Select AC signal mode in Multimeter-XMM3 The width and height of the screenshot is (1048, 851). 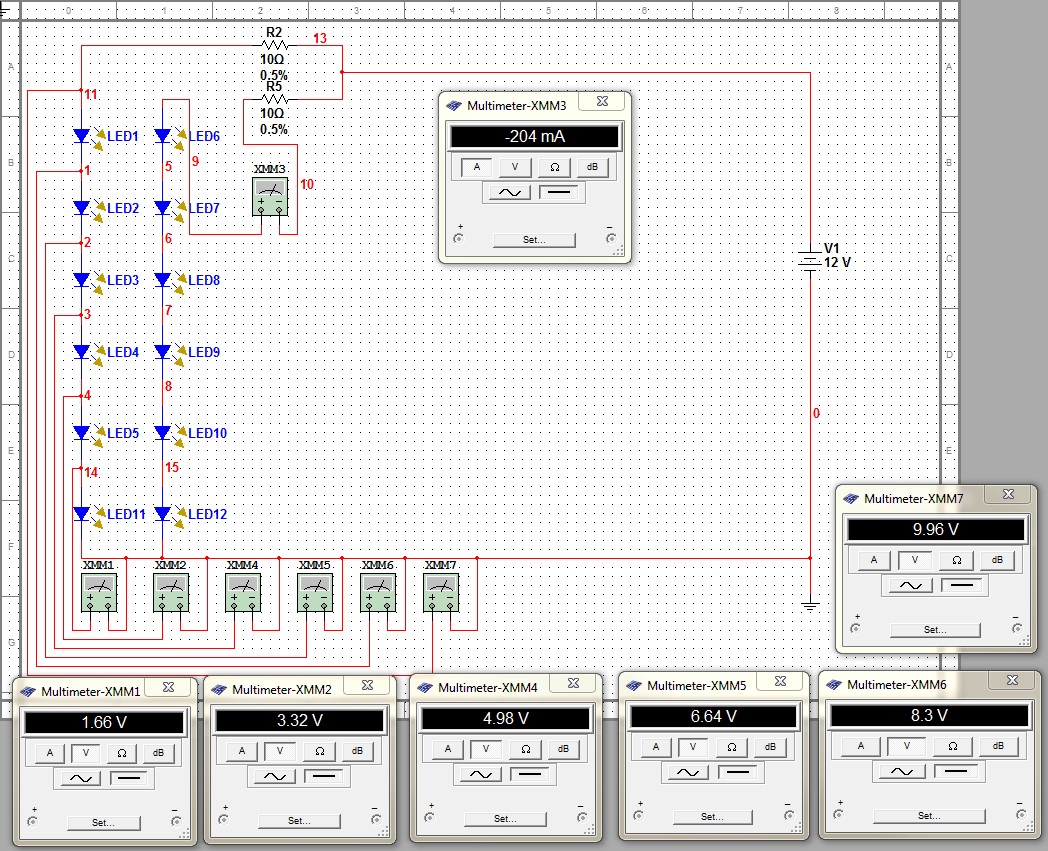pos(509,193)
